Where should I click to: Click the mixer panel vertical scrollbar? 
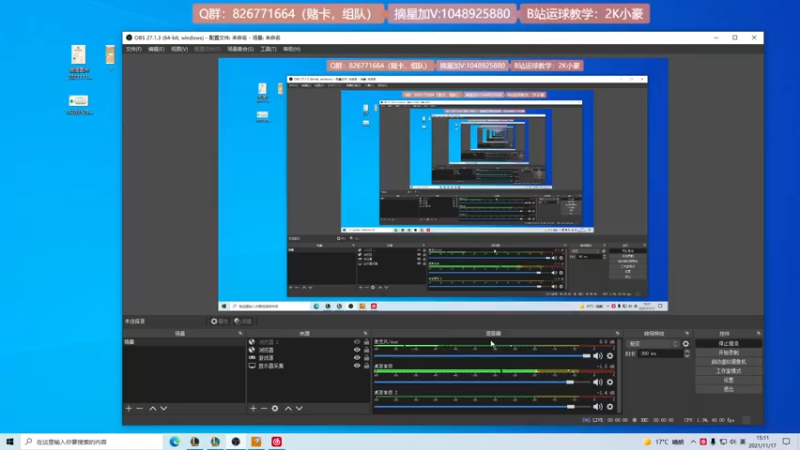[x=619, y=375]
